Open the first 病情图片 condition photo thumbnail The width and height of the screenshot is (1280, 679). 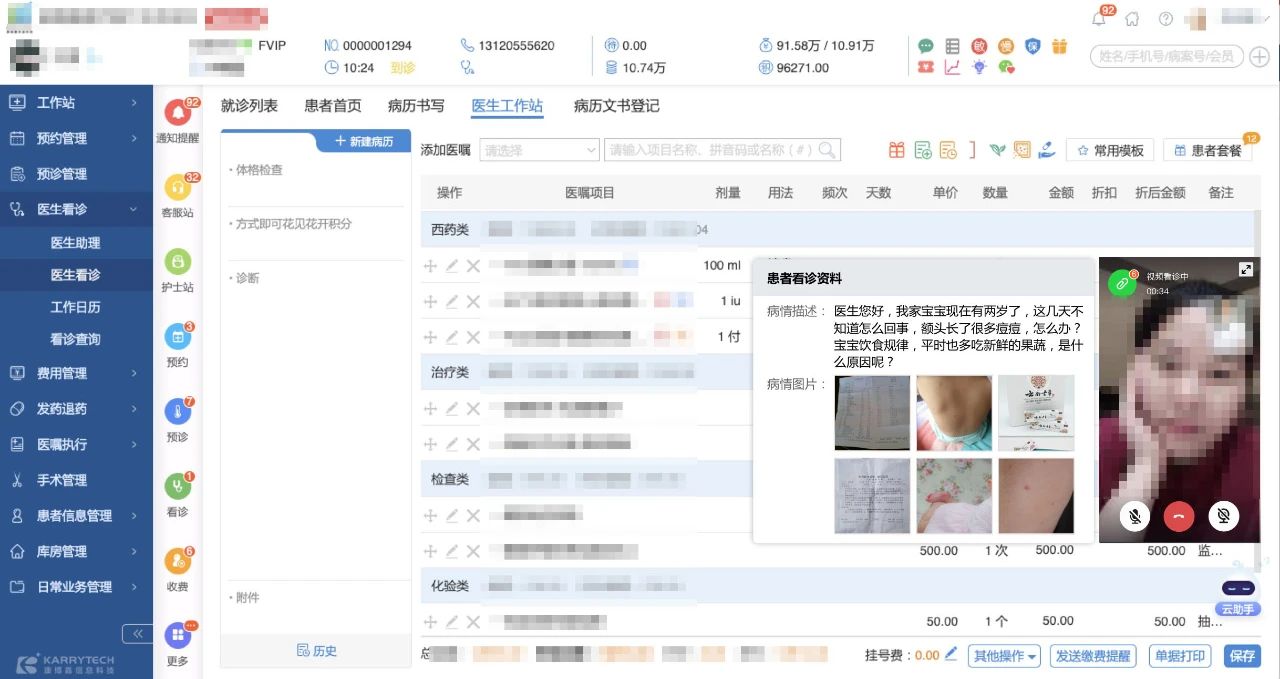point(871,411)
